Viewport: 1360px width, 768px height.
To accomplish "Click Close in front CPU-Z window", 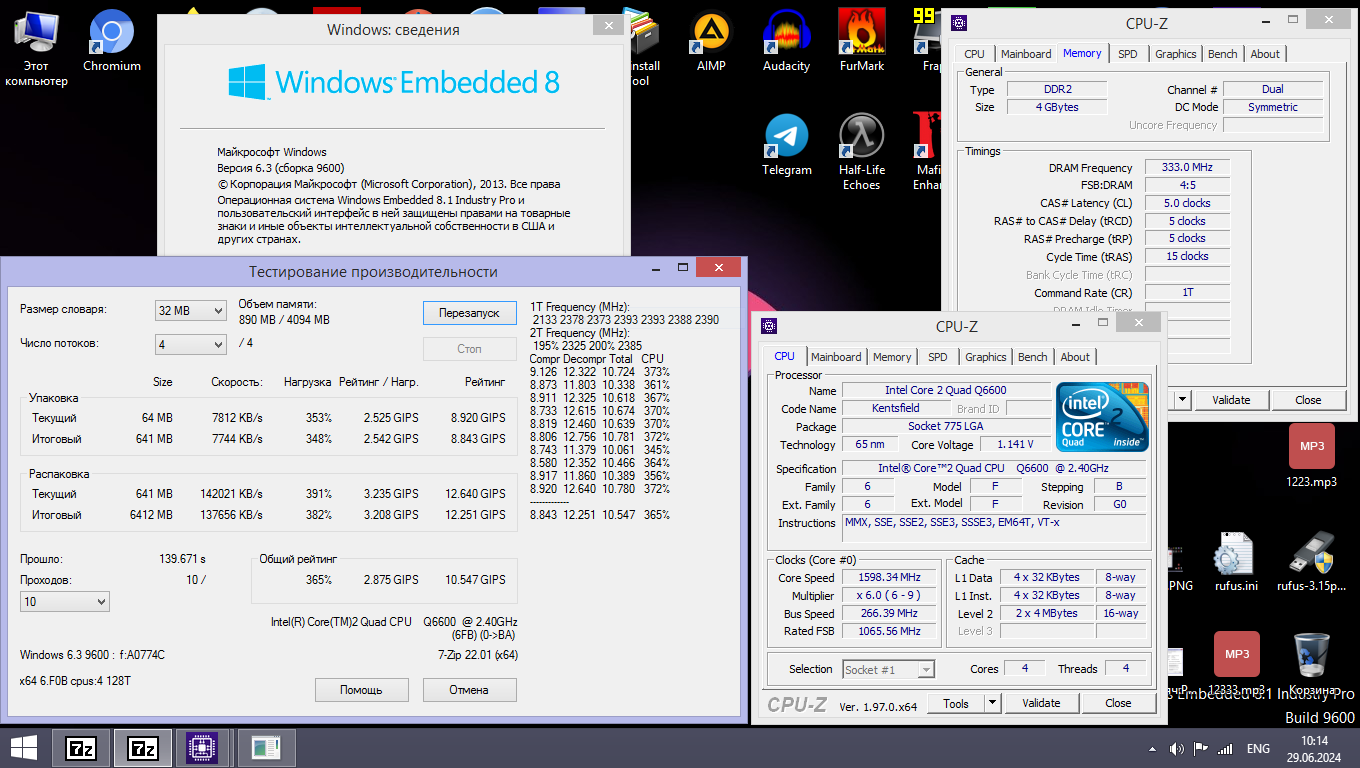I will click(x=1118, y=703).
